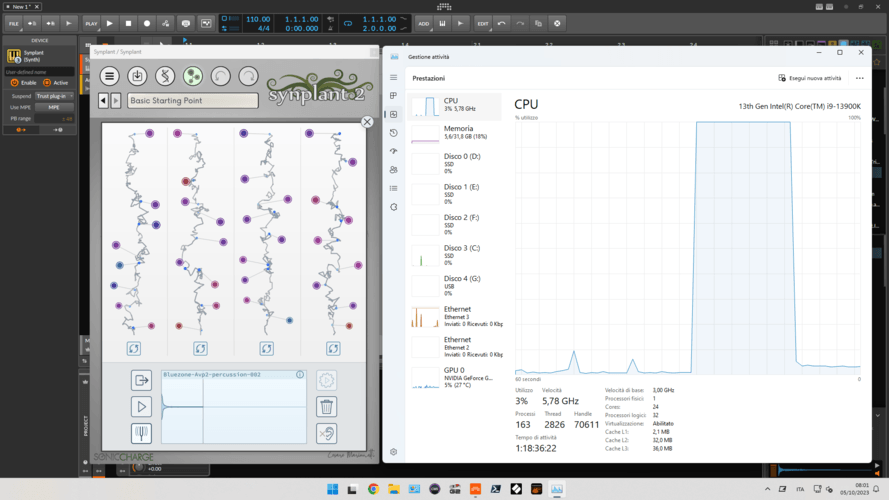
Task: Toggle device Enable power button
Action: [x=15, y=83]
